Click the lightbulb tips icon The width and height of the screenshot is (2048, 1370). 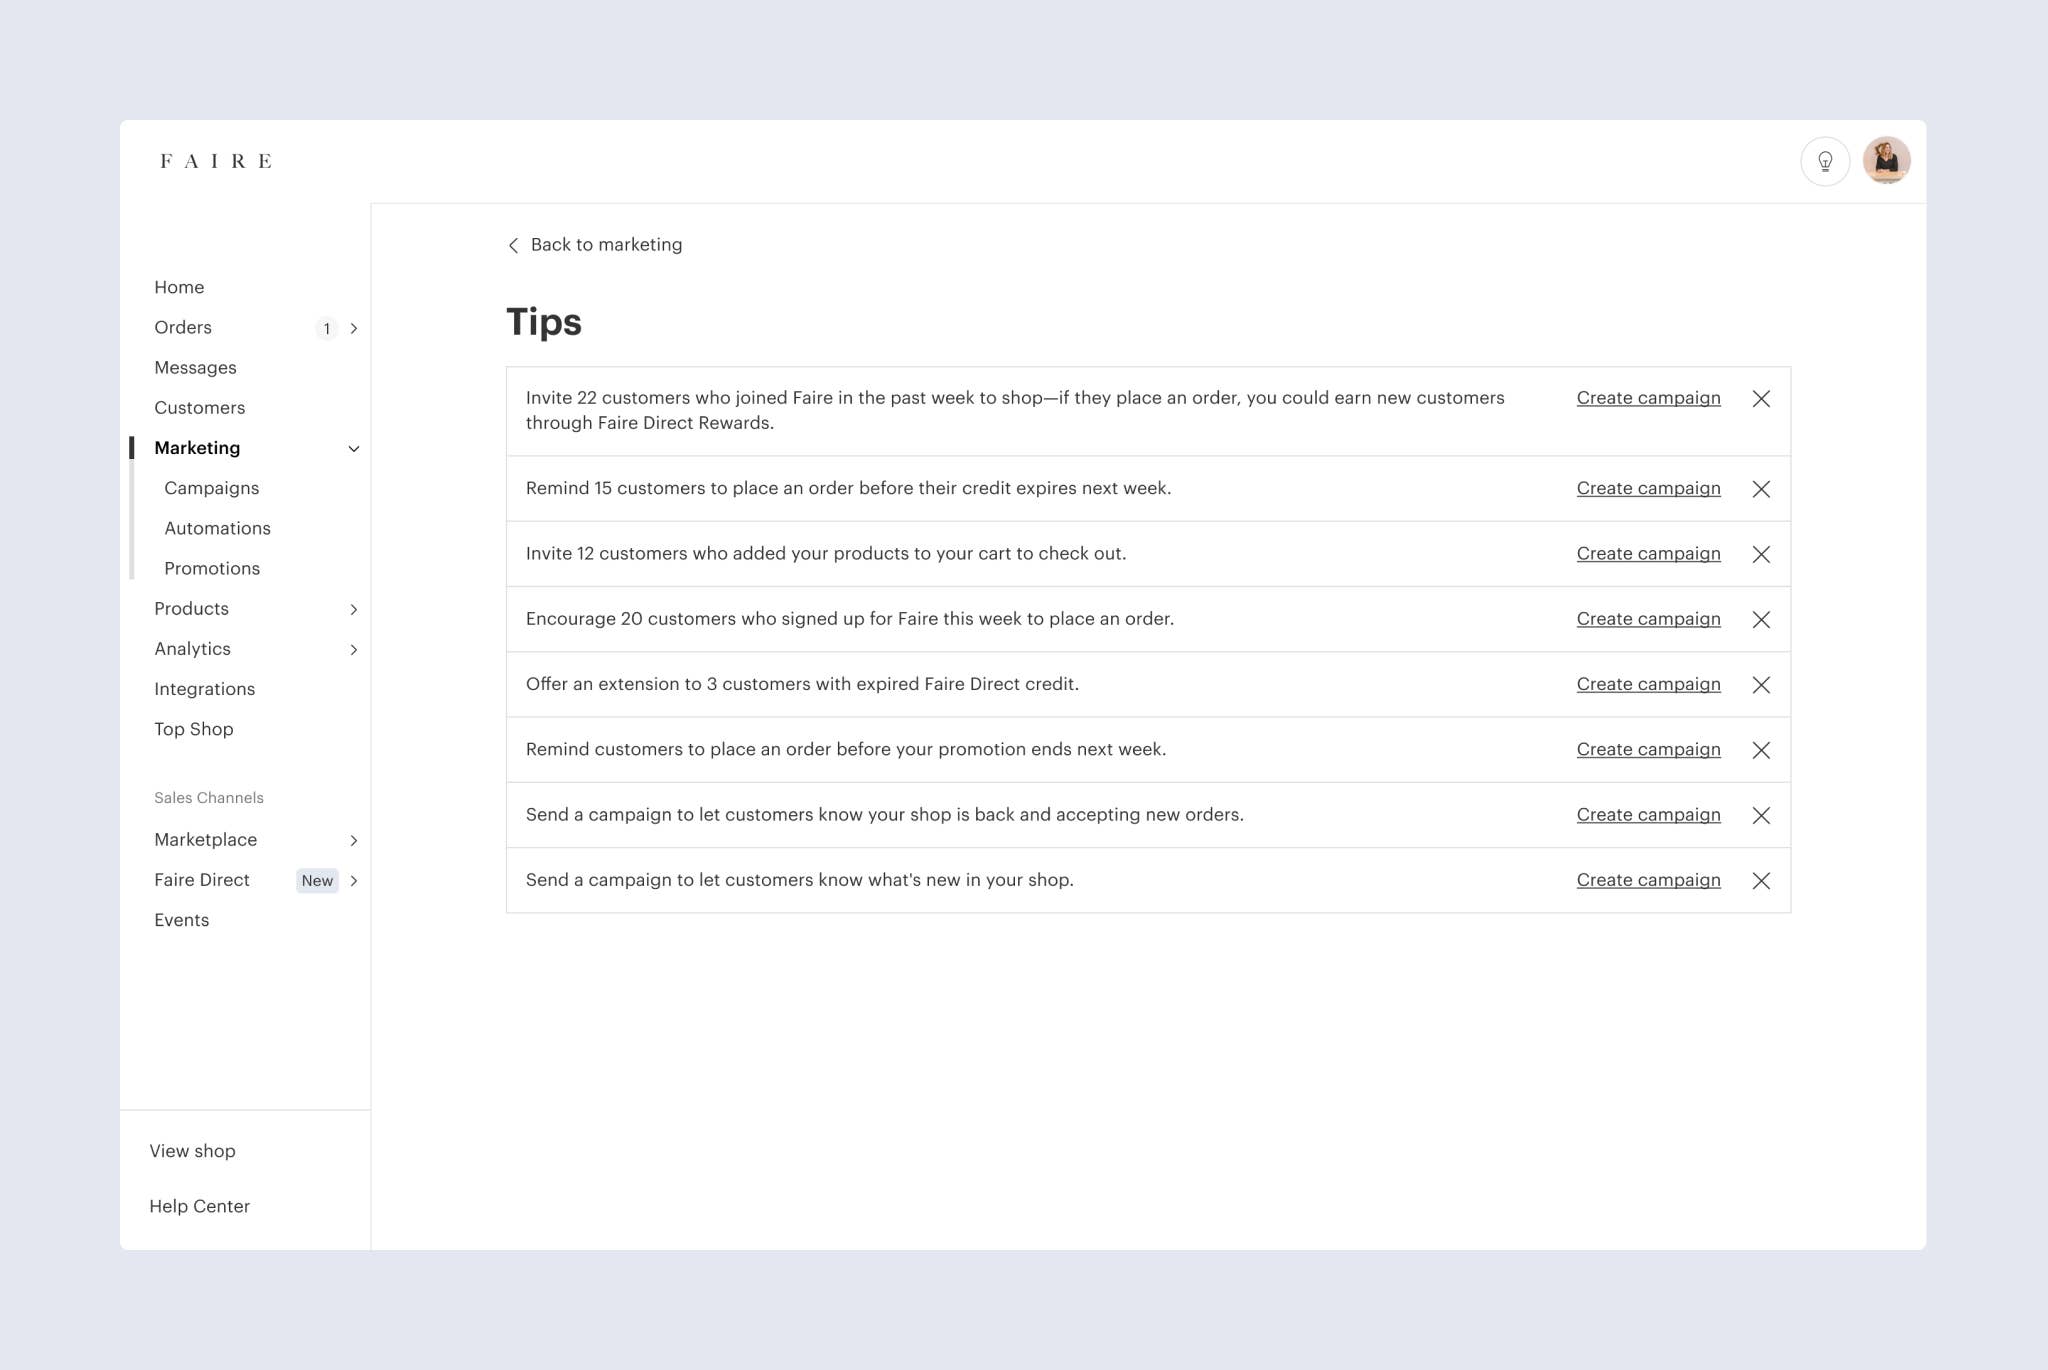(x=1825, y=161)
